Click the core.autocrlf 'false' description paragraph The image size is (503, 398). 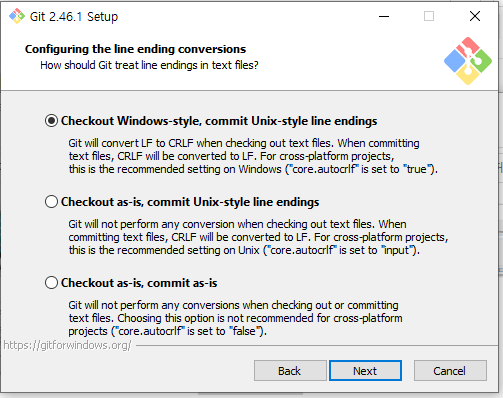pos(235,318)
